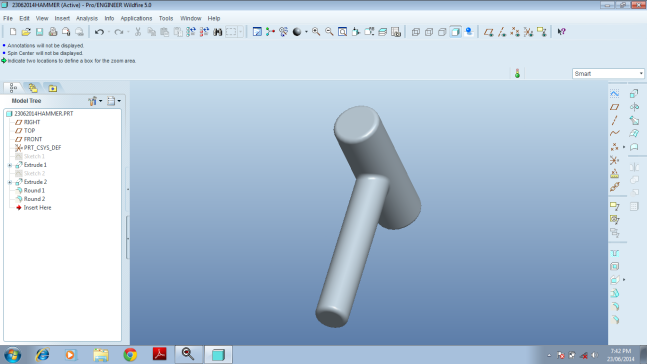Expand the datum point tool flyout arrow
The height and width of the screenshot is (364, 647).
(x=624, y=147)
